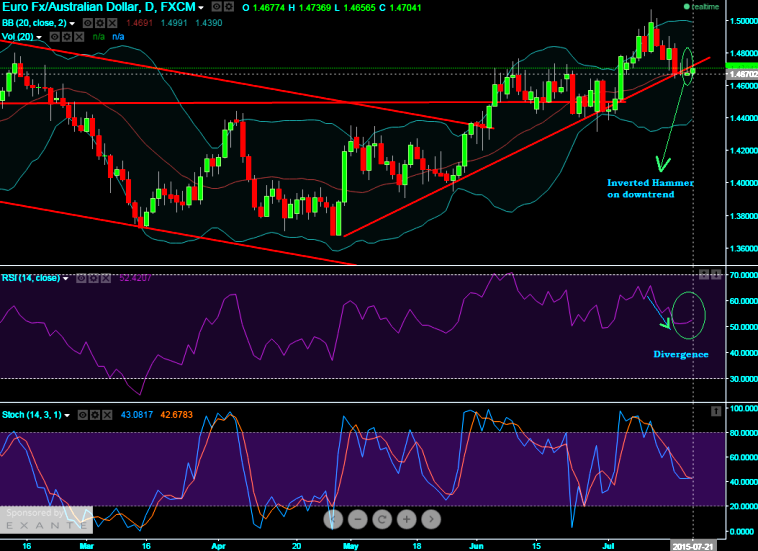Toggle visibility of the main price series
This screenshot has width=758, height=551.
217,7
